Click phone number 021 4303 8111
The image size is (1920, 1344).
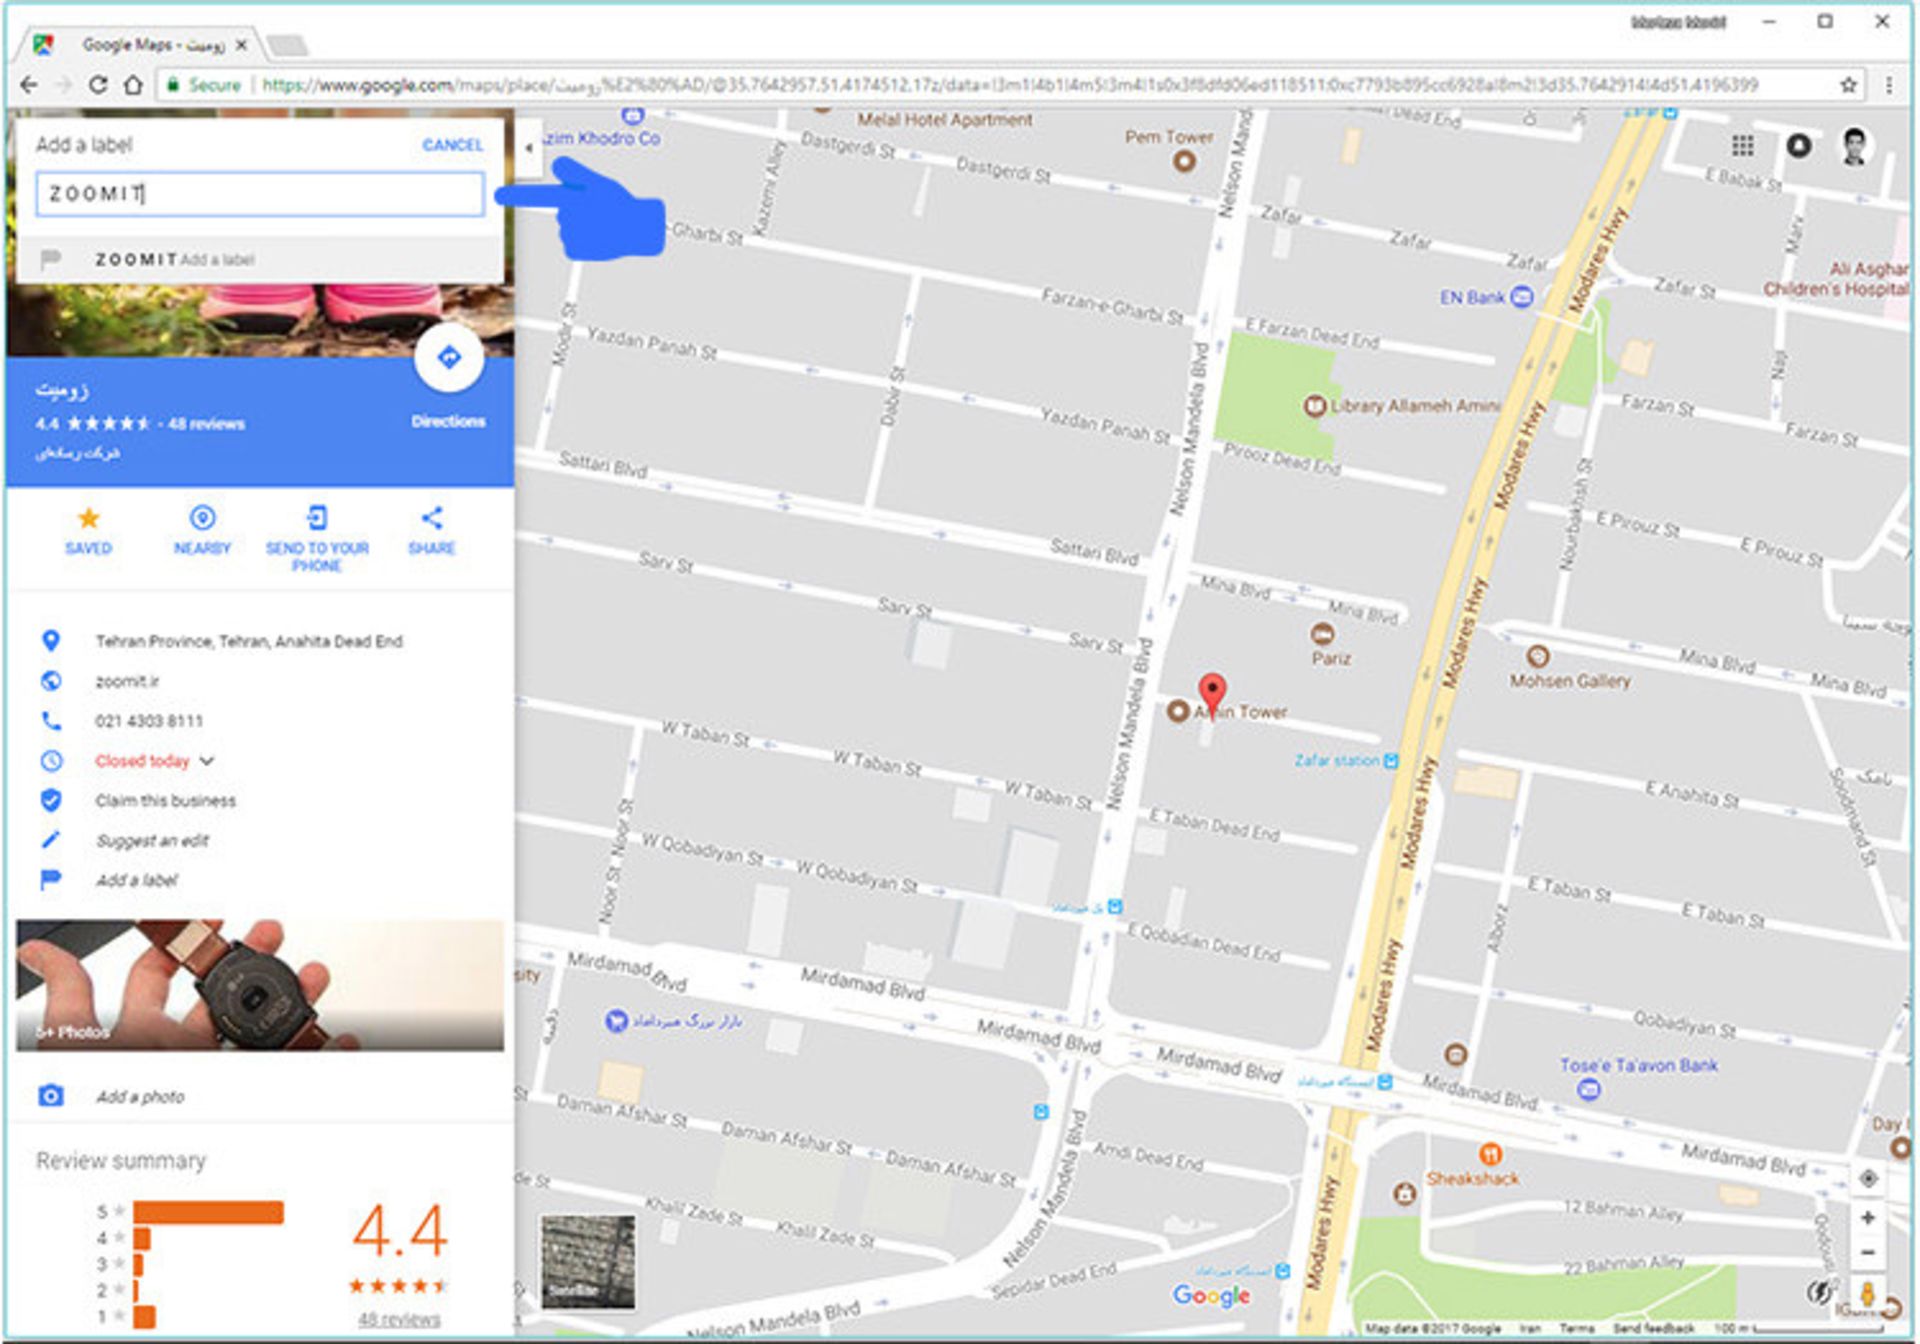[149, 721]
